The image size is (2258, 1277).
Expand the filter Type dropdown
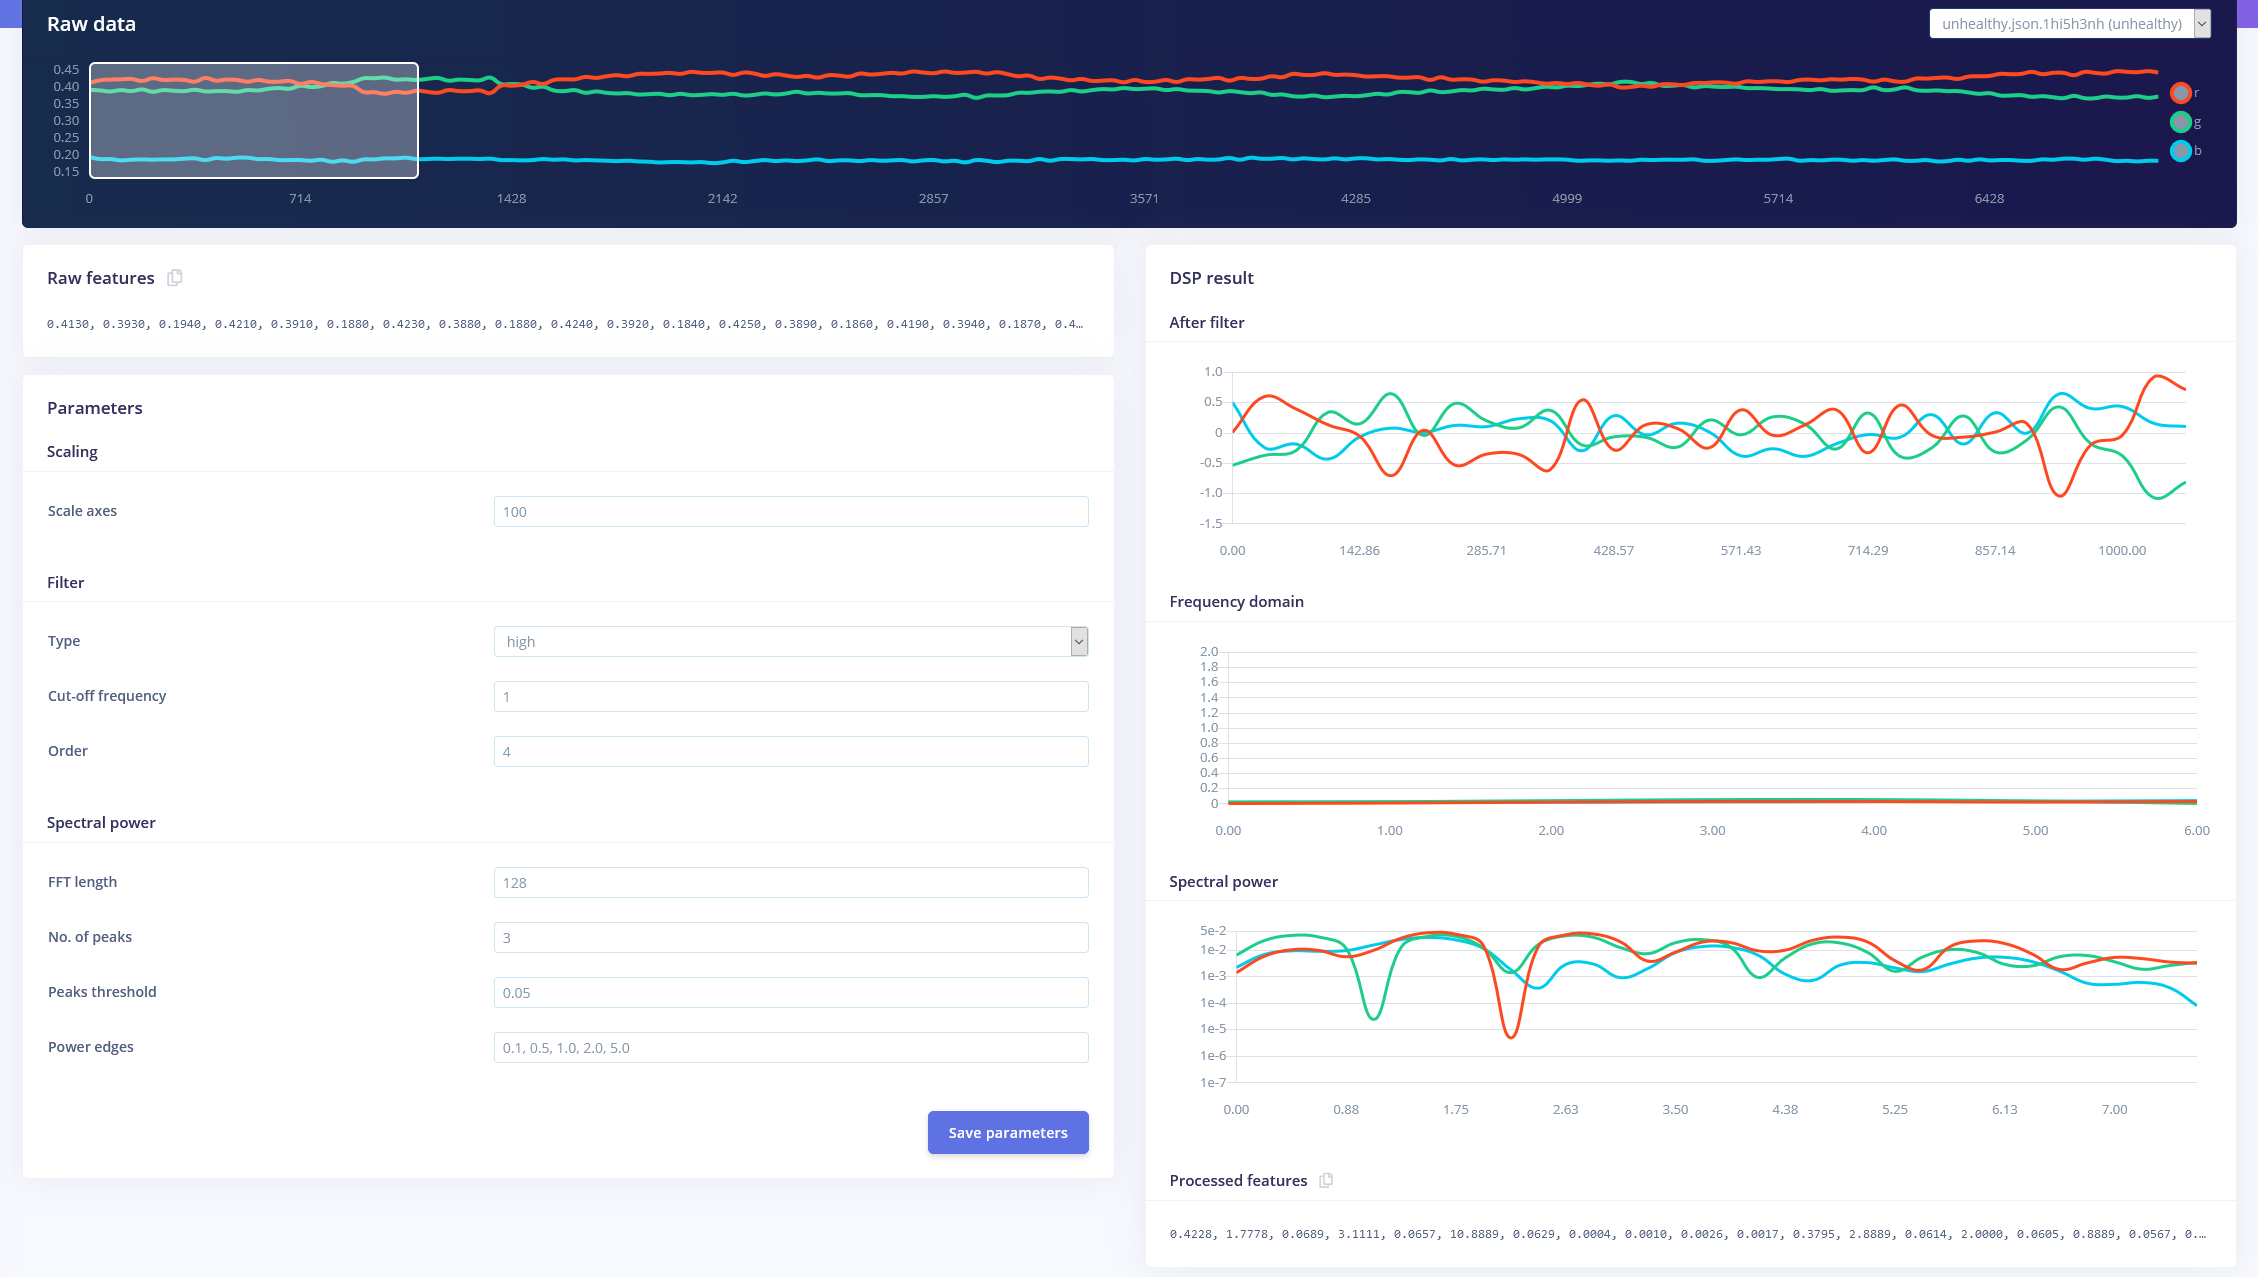(790, 642)
